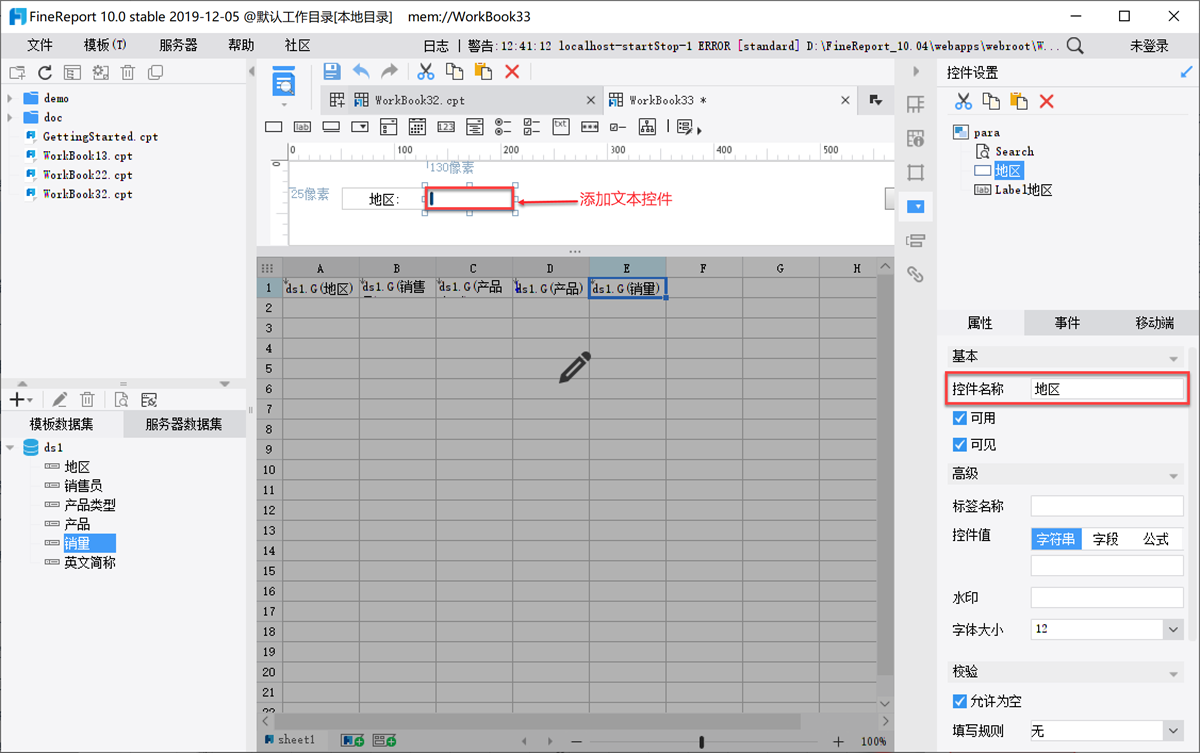Select 字段 as widget value type

point(1106,538)
